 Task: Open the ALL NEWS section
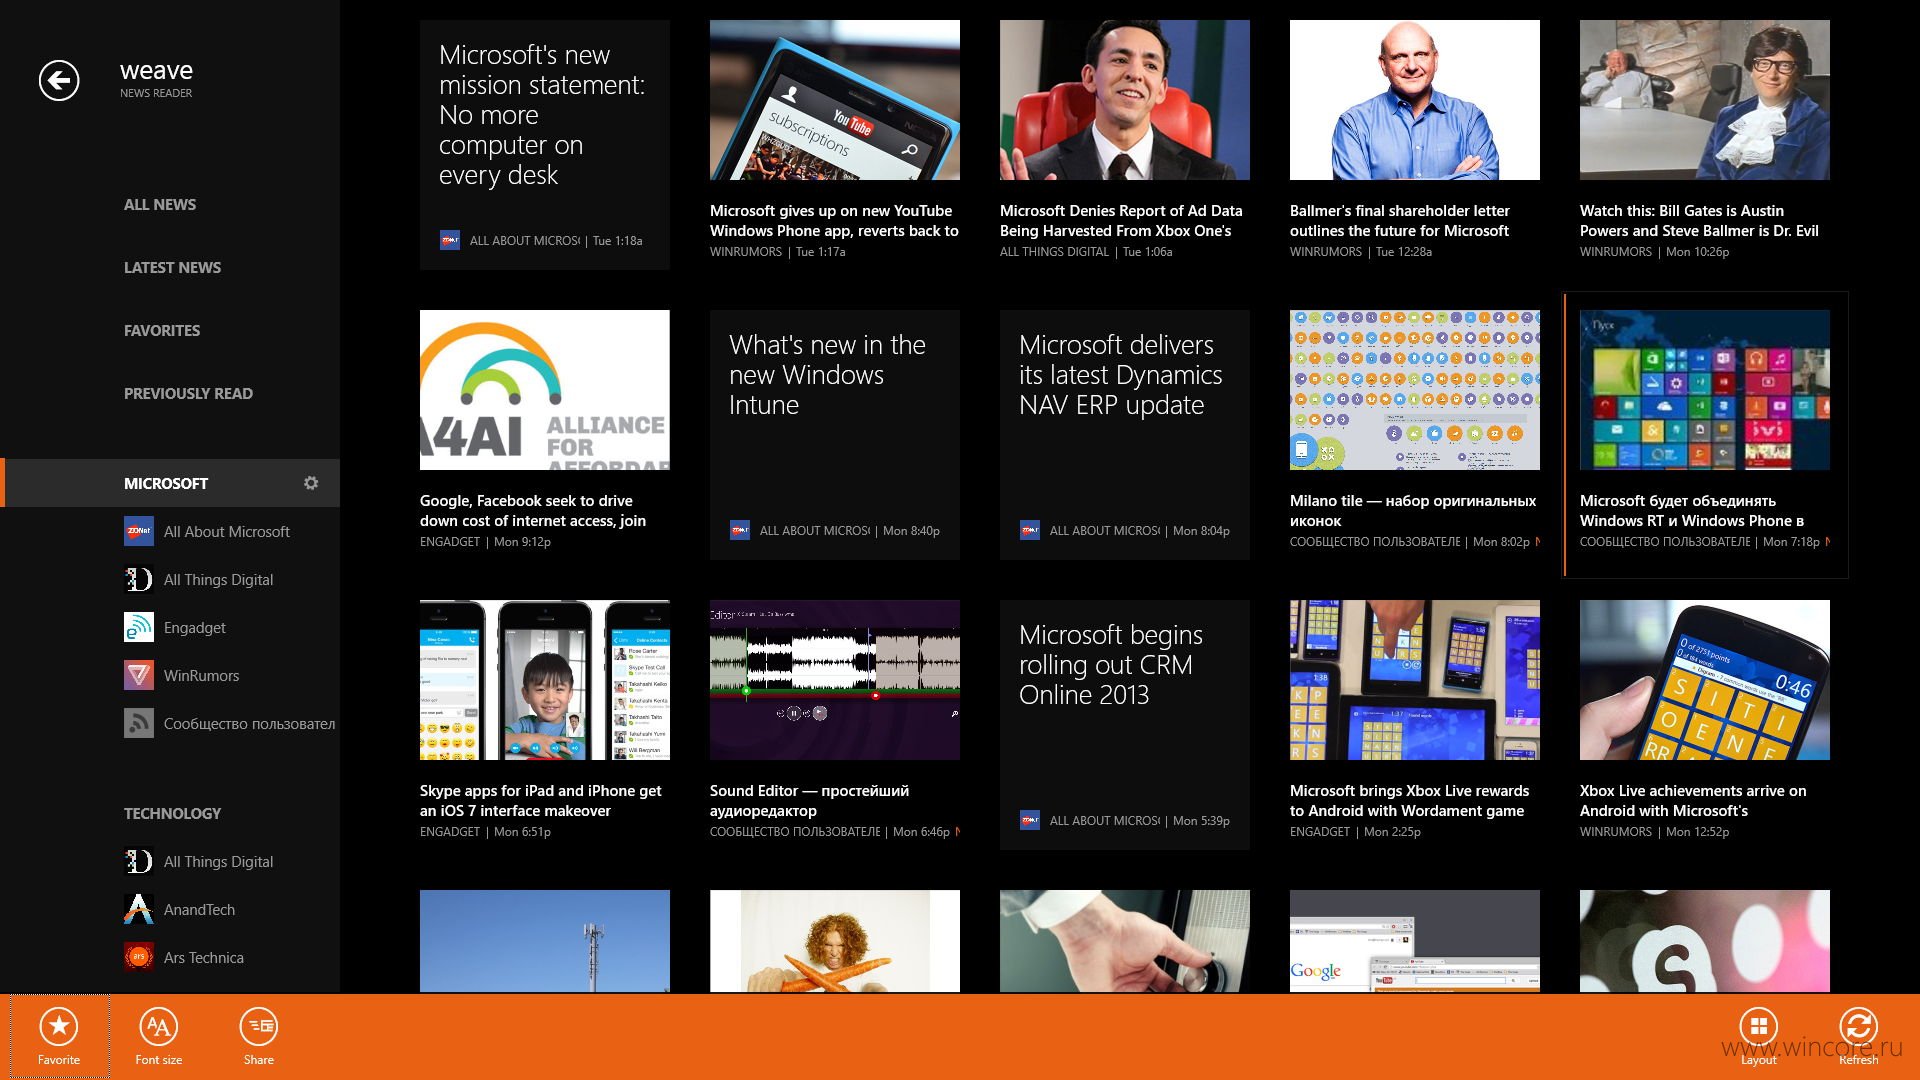[160, 204]
